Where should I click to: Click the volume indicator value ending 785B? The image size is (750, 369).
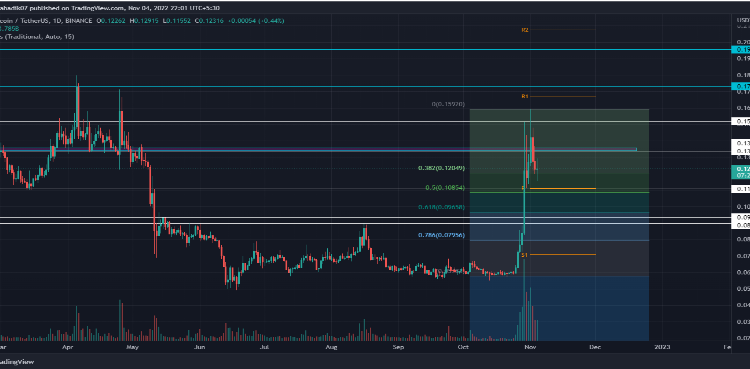(x=10, y=29)
